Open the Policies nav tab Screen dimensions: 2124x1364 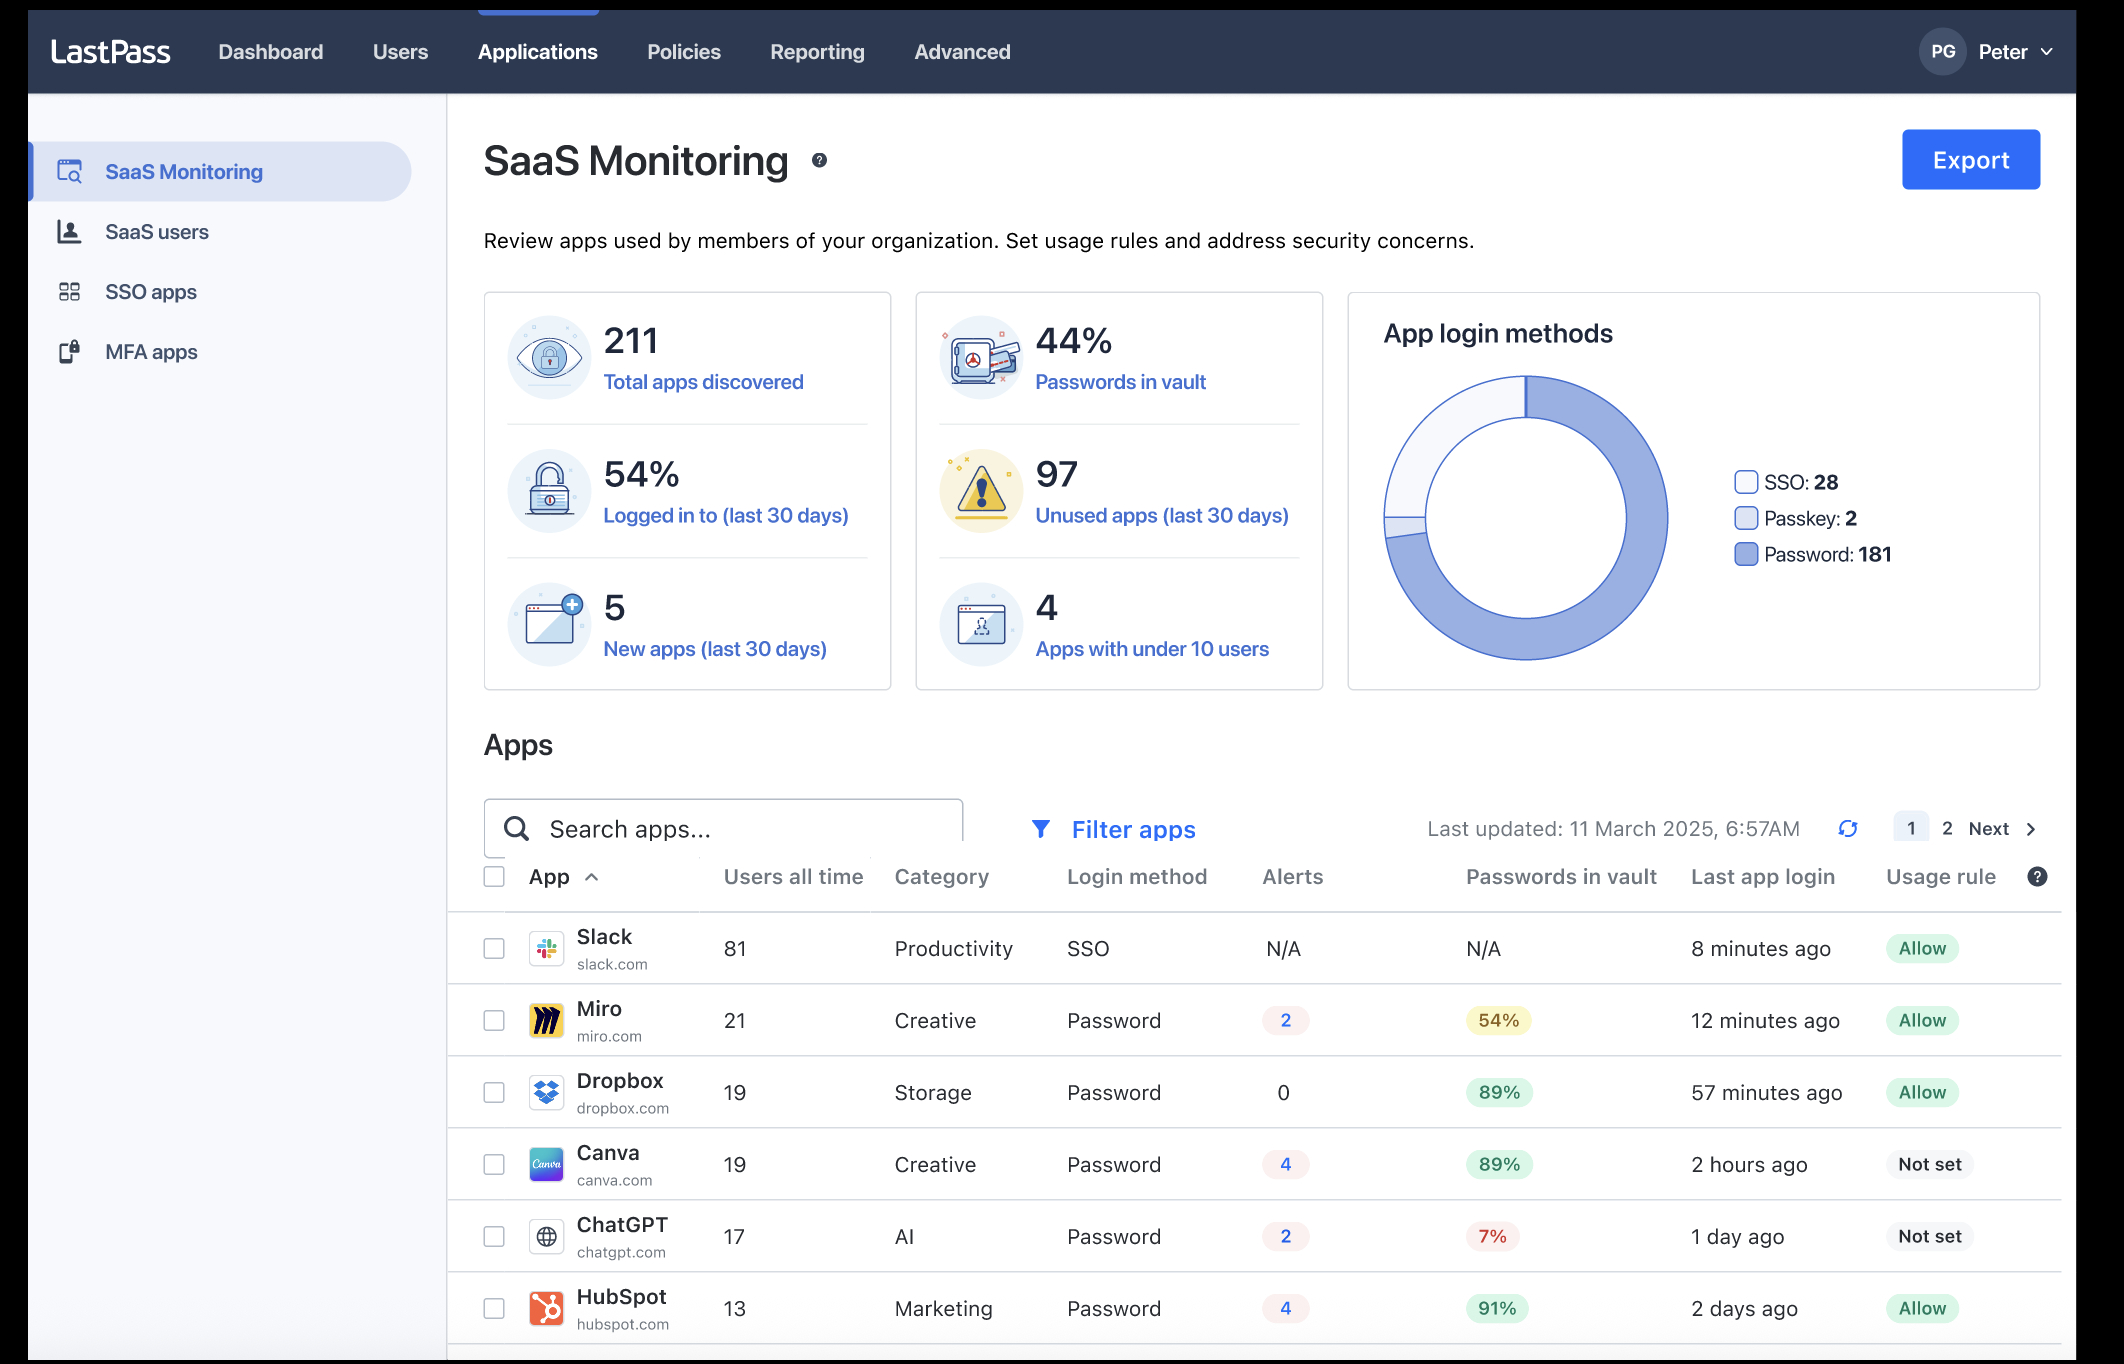click(683, 52)
